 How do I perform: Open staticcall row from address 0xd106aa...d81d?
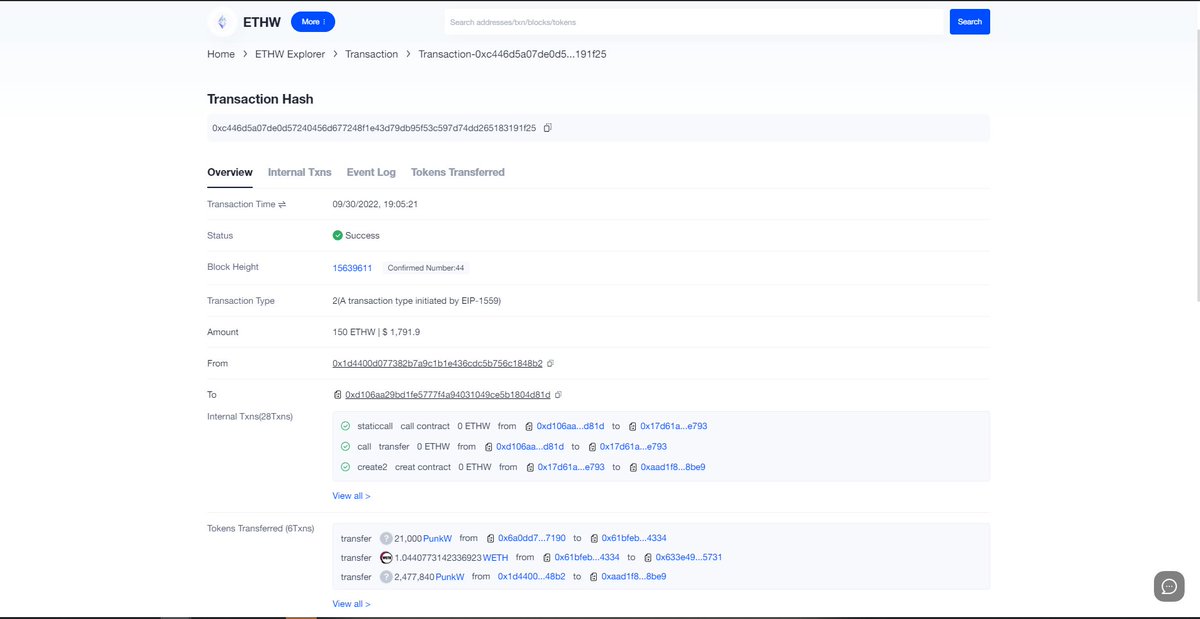tap(570, 426)
